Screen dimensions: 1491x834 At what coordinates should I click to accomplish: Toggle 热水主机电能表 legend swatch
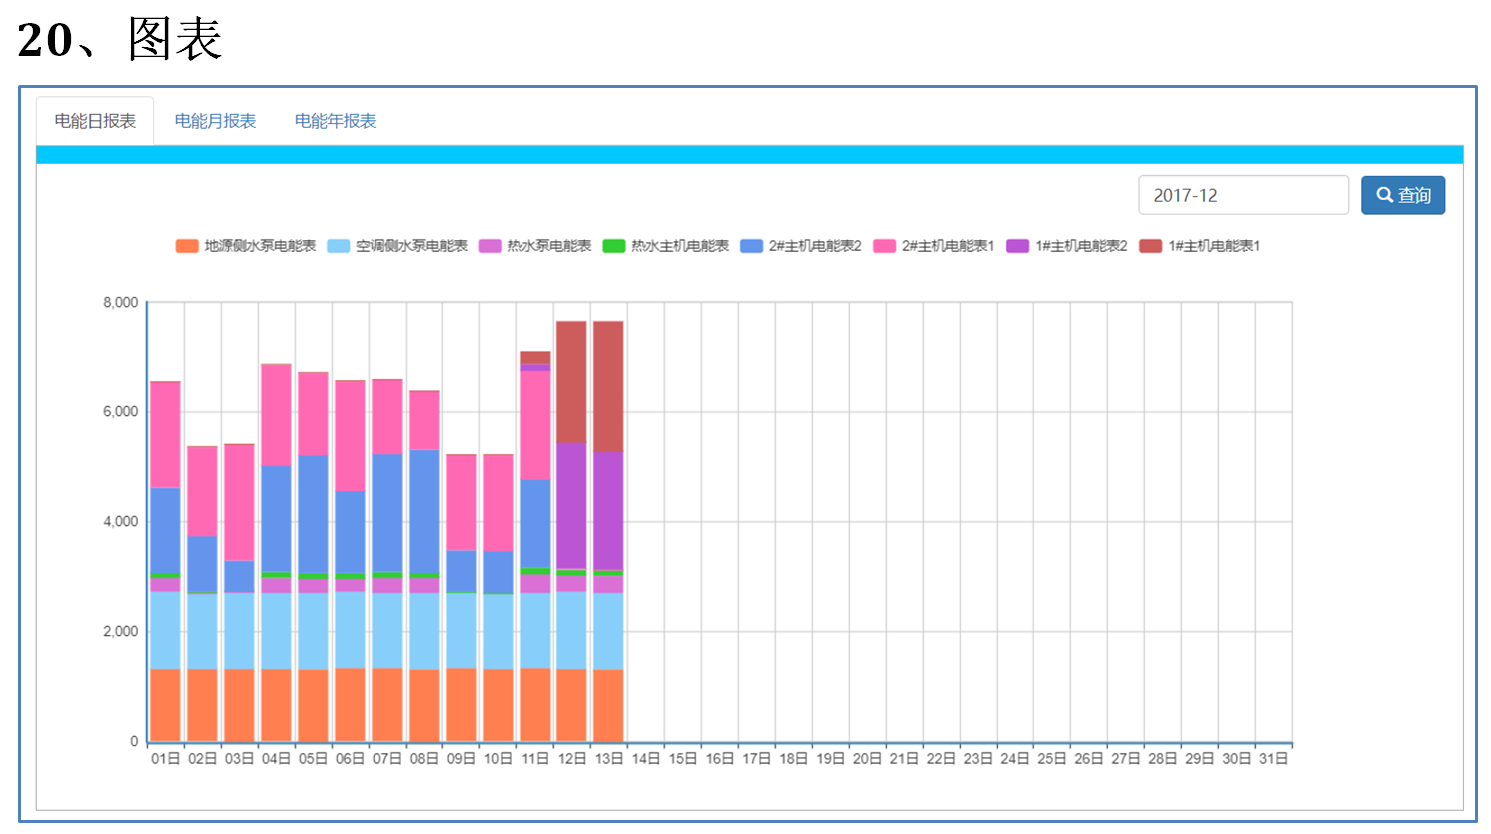tap(614, 246)
